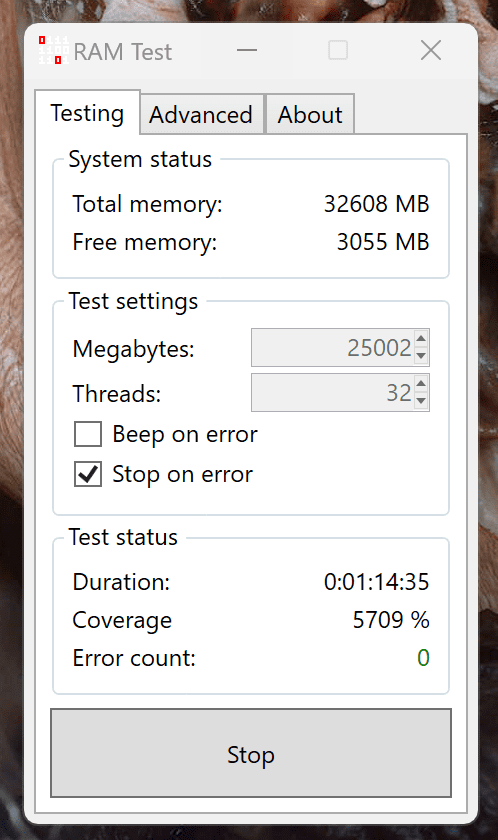Open the About tab
The image size is (498, 840).
click(x=310, y=114)
